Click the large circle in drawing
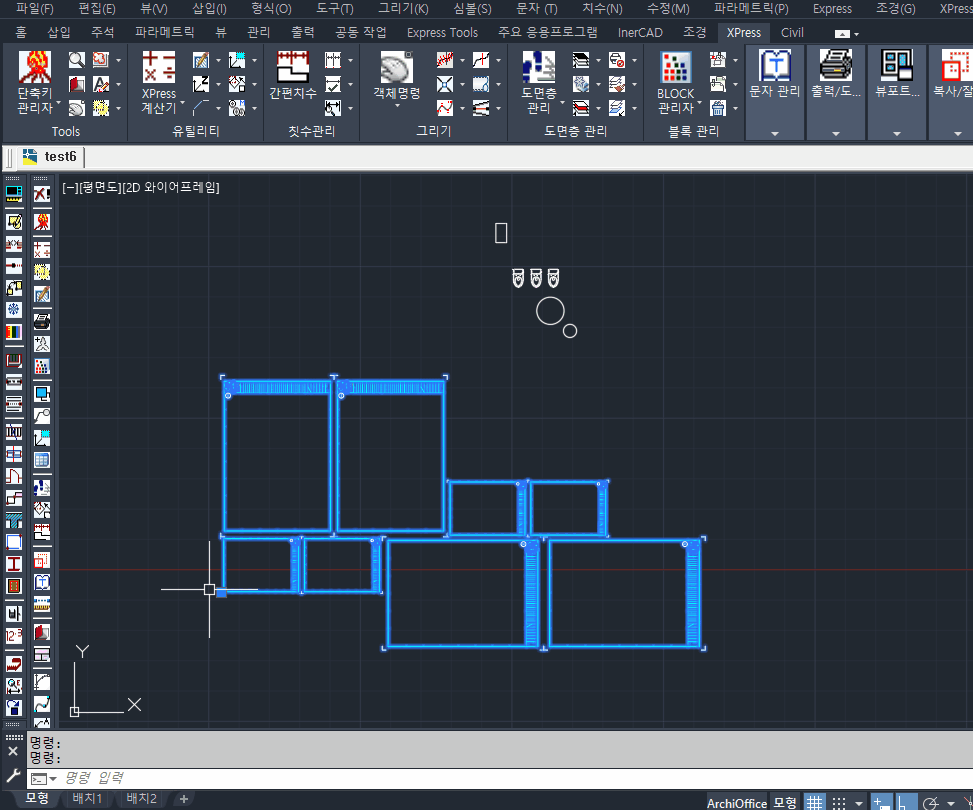 pyautogui.click(x=550, y=311)
